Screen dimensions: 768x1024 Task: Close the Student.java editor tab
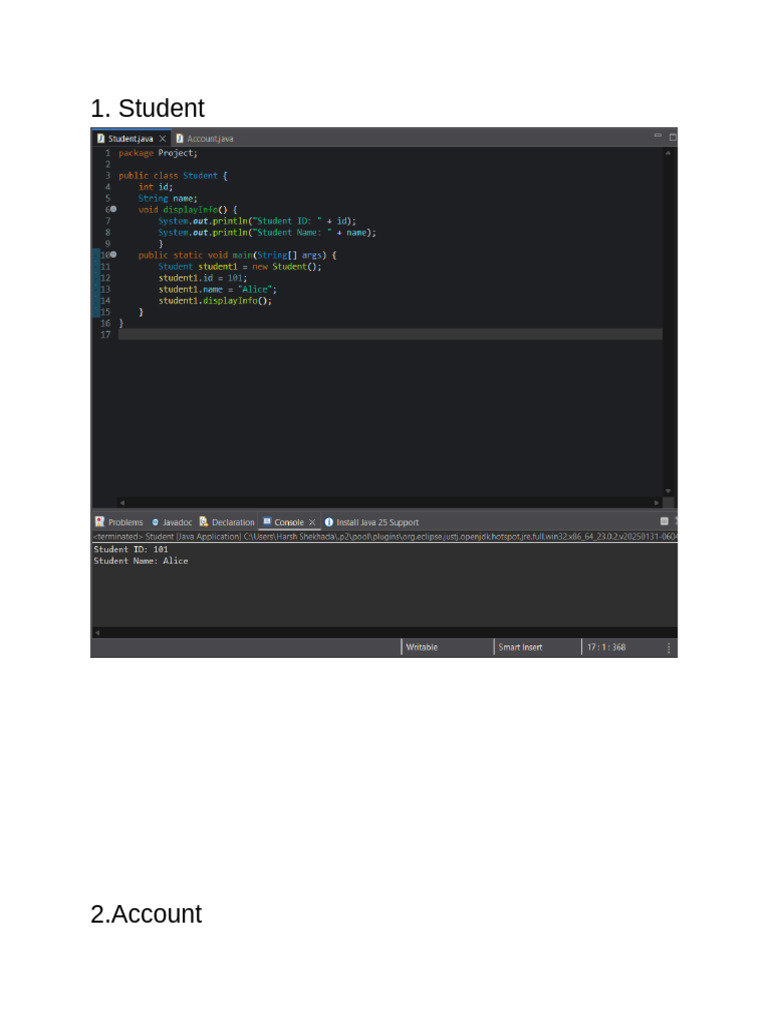(163, 139)
